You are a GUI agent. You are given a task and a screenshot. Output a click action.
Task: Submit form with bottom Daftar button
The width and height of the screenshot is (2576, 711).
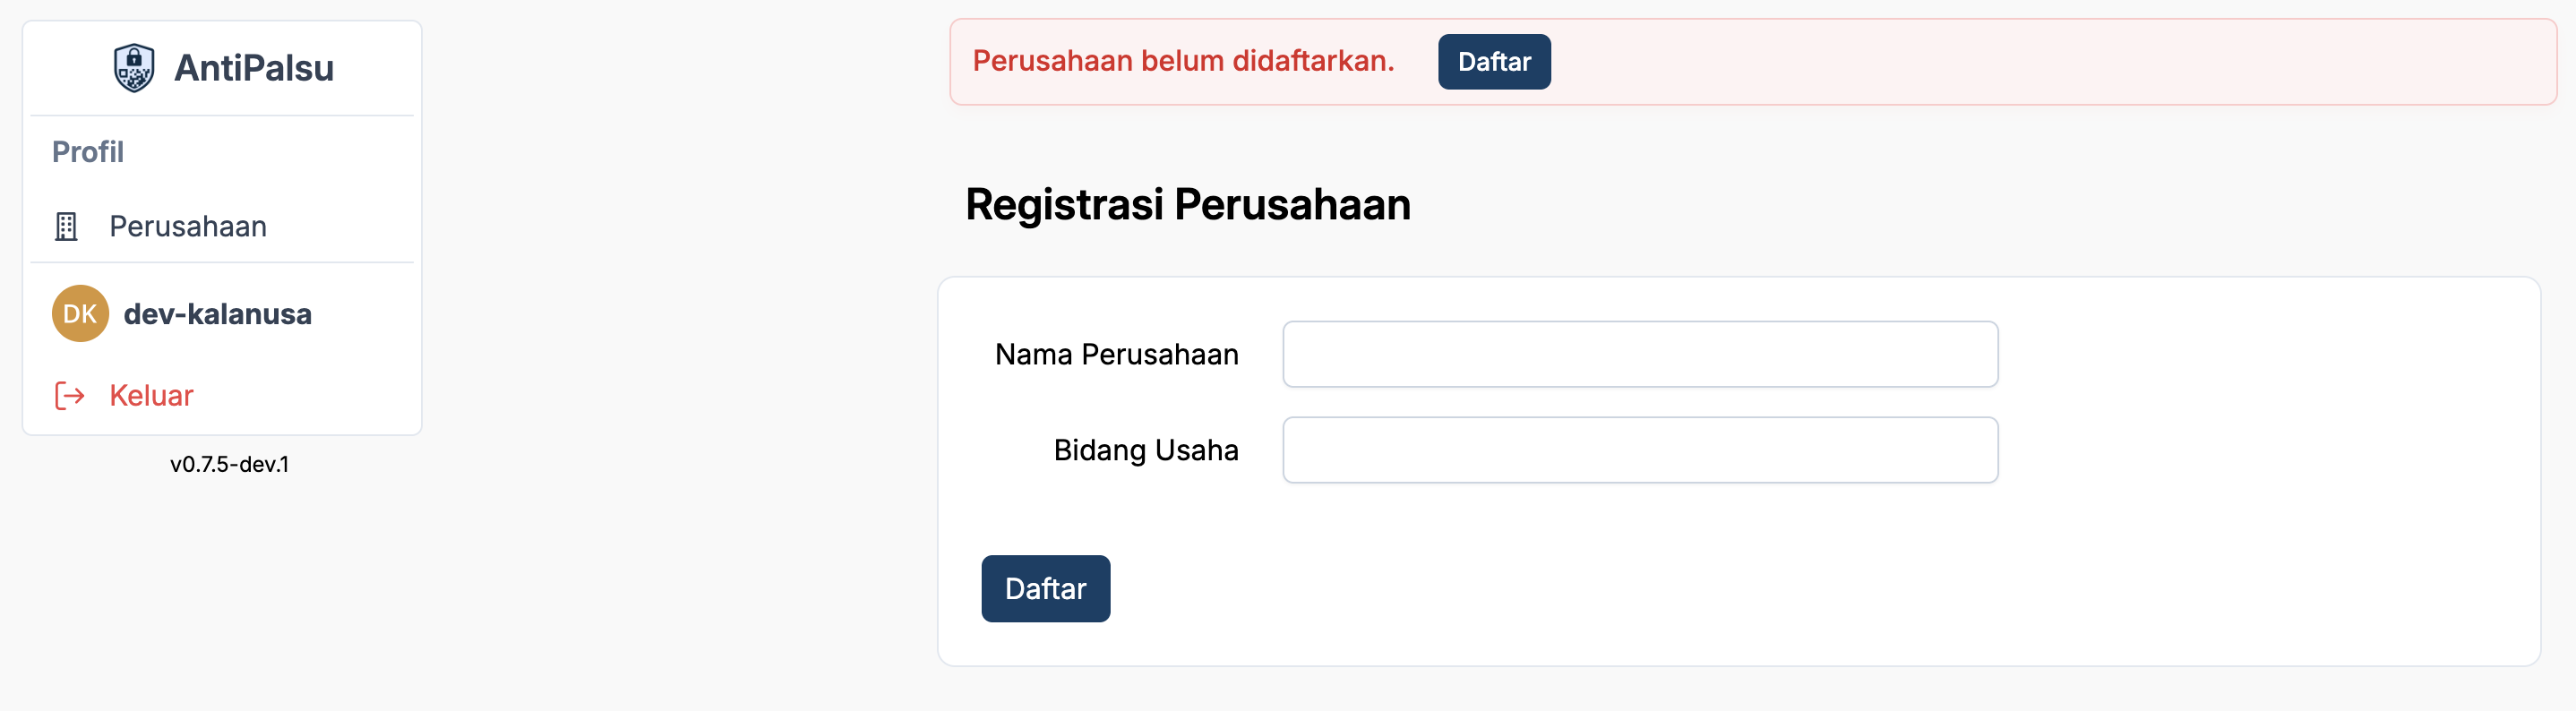pos(1045,589)
